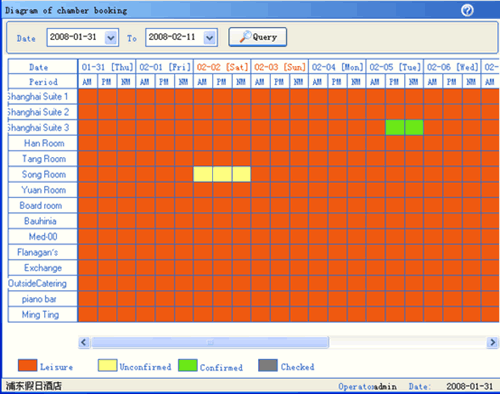Image resolution: width=500 pixels, height=394 pixels.
Task: Click the scrollbar left arrow
Action: tap(84, 342)
